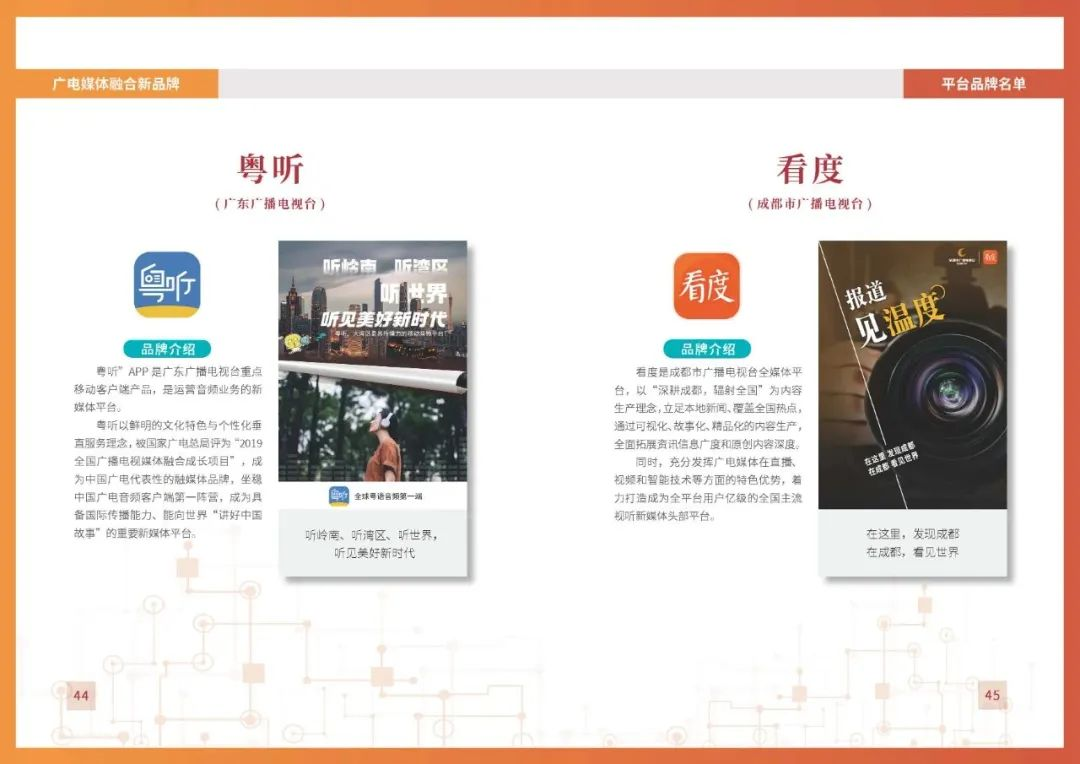This screenshot has height=764, width=1080.
Task: Open the 看度 camera lens poster image
Action: tap(913, 375)
